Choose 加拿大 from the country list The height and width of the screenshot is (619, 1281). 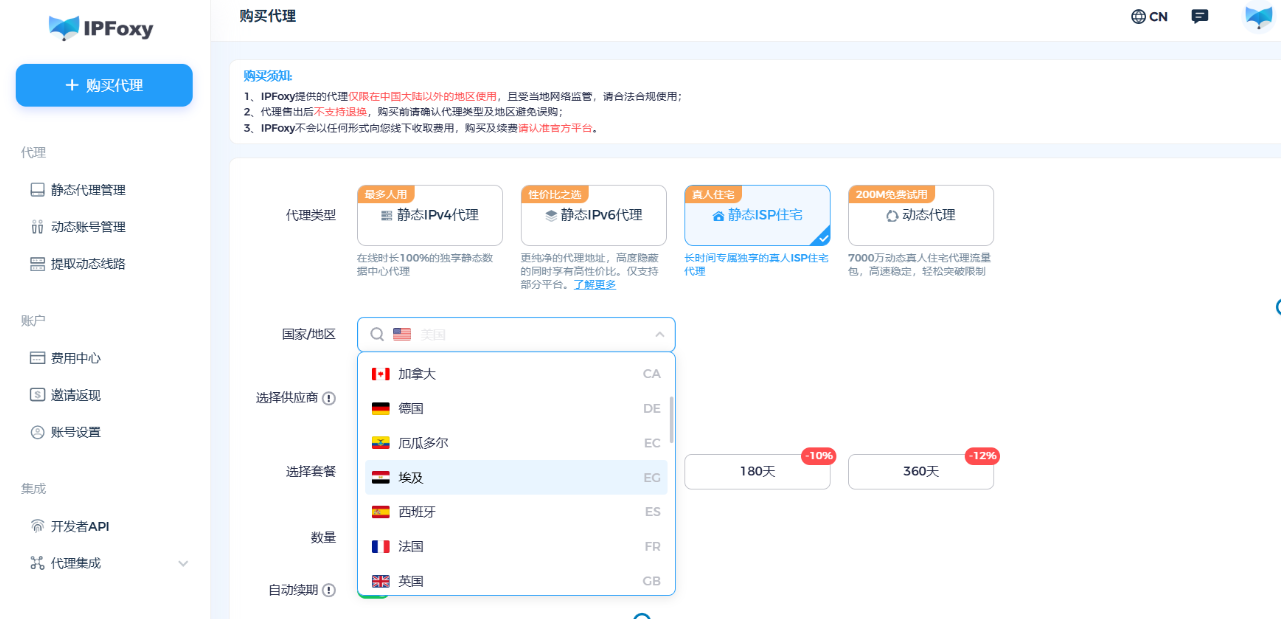[x=516, y=374]
